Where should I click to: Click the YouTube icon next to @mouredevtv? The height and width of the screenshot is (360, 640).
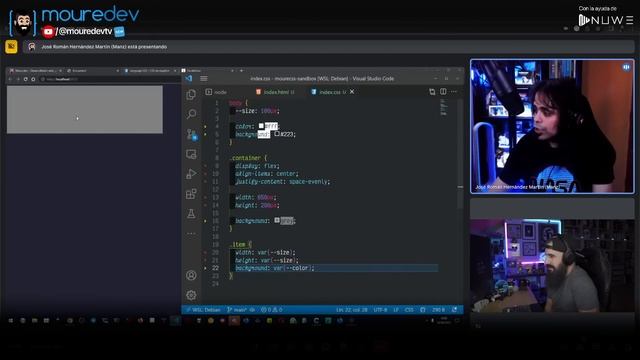pyautogui.click(x=48, y=31)
